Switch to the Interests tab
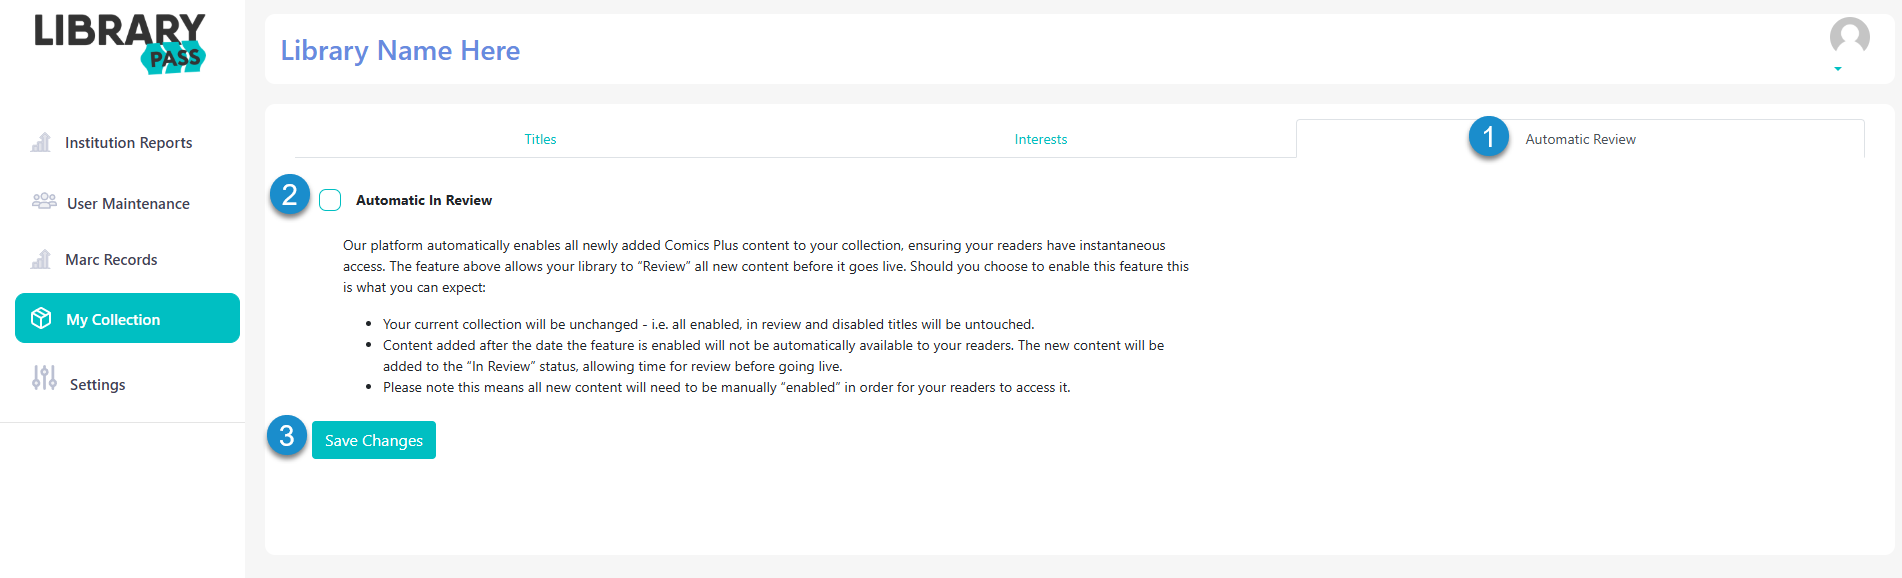This screenshot has height=578, width=1902. pyautogui.click(x=1041, y=139)
